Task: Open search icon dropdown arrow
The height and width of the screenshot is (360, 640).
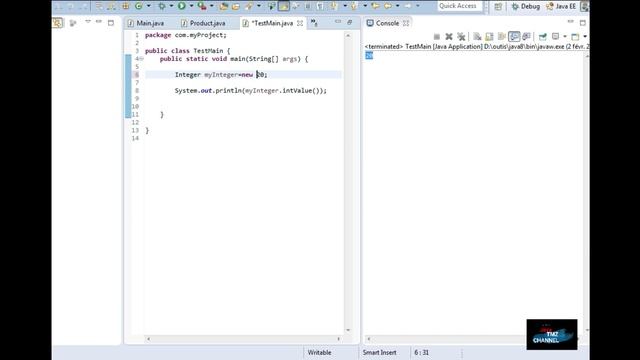Action: coord(259,6)
